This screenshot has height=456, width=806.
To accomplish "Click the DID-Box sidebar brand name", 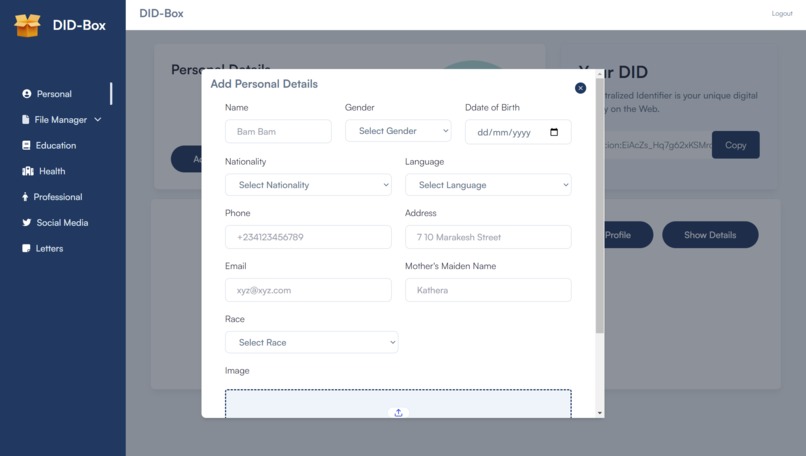I will [x=79, y=25].
